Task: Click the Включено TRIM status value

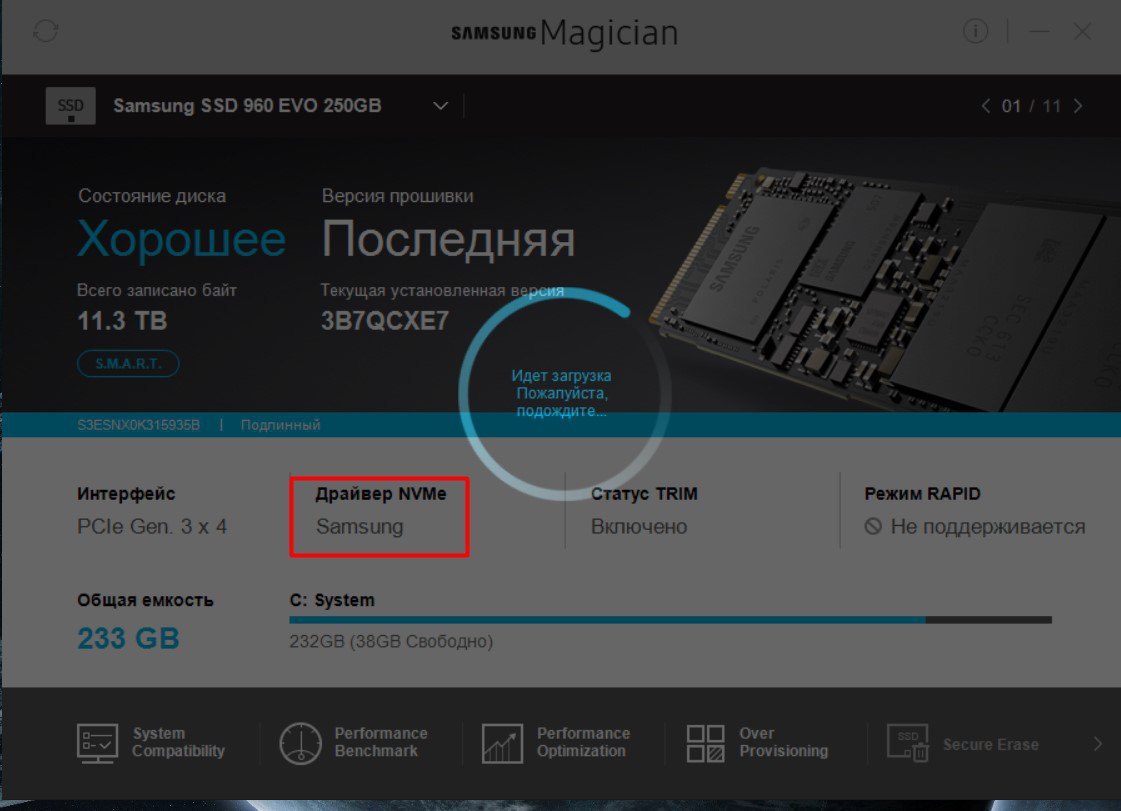Action: (x=638, y=526)
